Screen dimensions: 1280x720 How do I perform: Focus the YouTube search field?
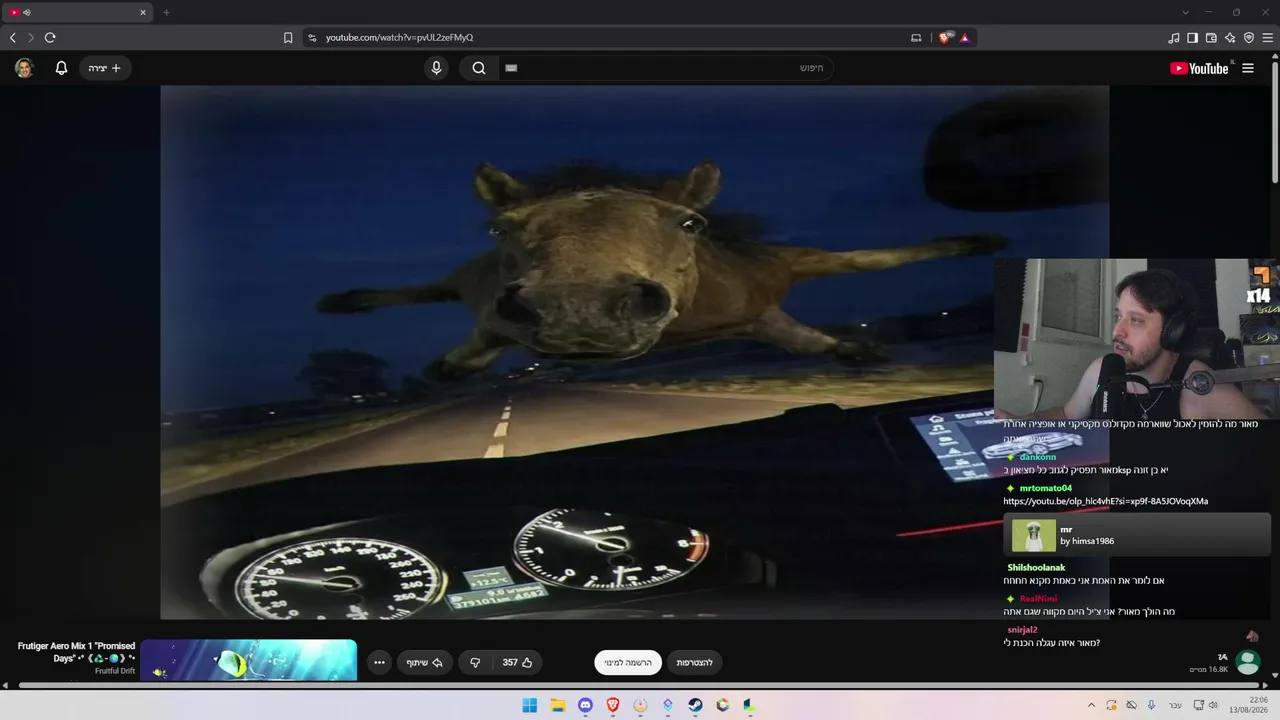pos(665,68)
